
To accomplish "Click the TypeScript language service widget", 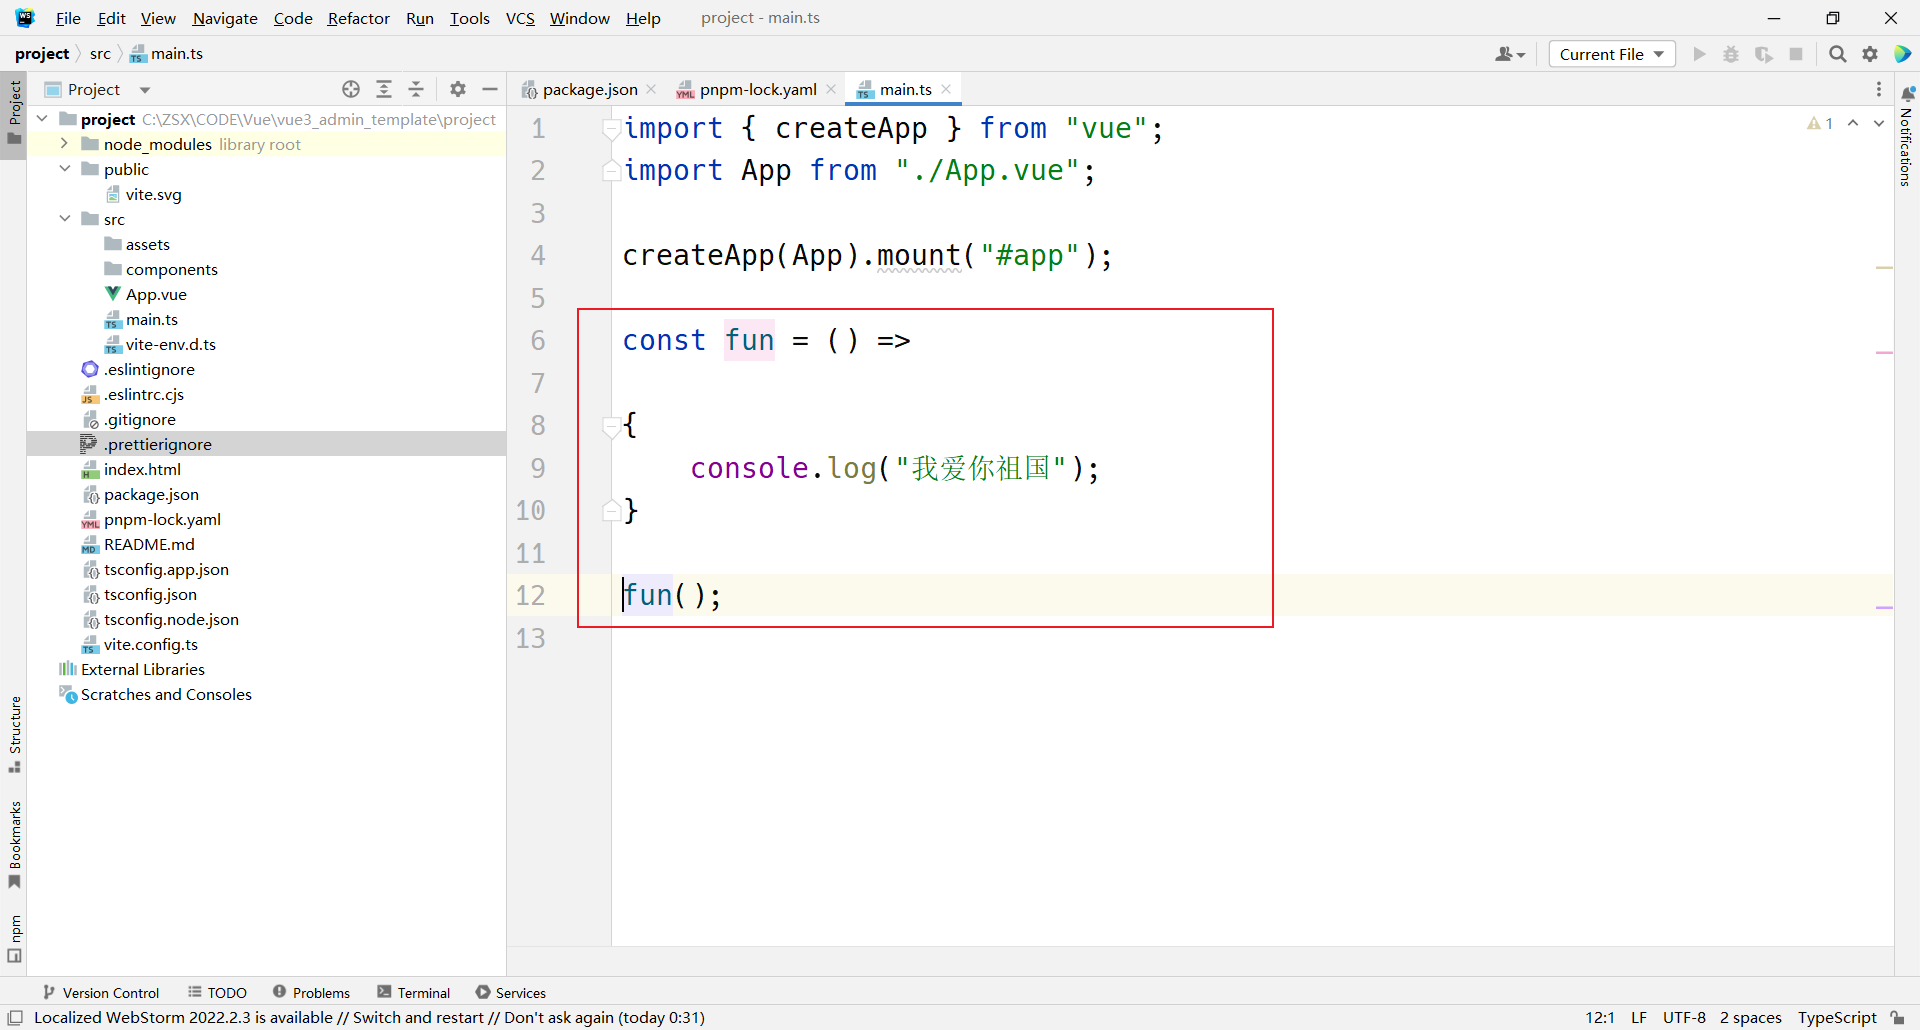I will pos(1837,1017).
